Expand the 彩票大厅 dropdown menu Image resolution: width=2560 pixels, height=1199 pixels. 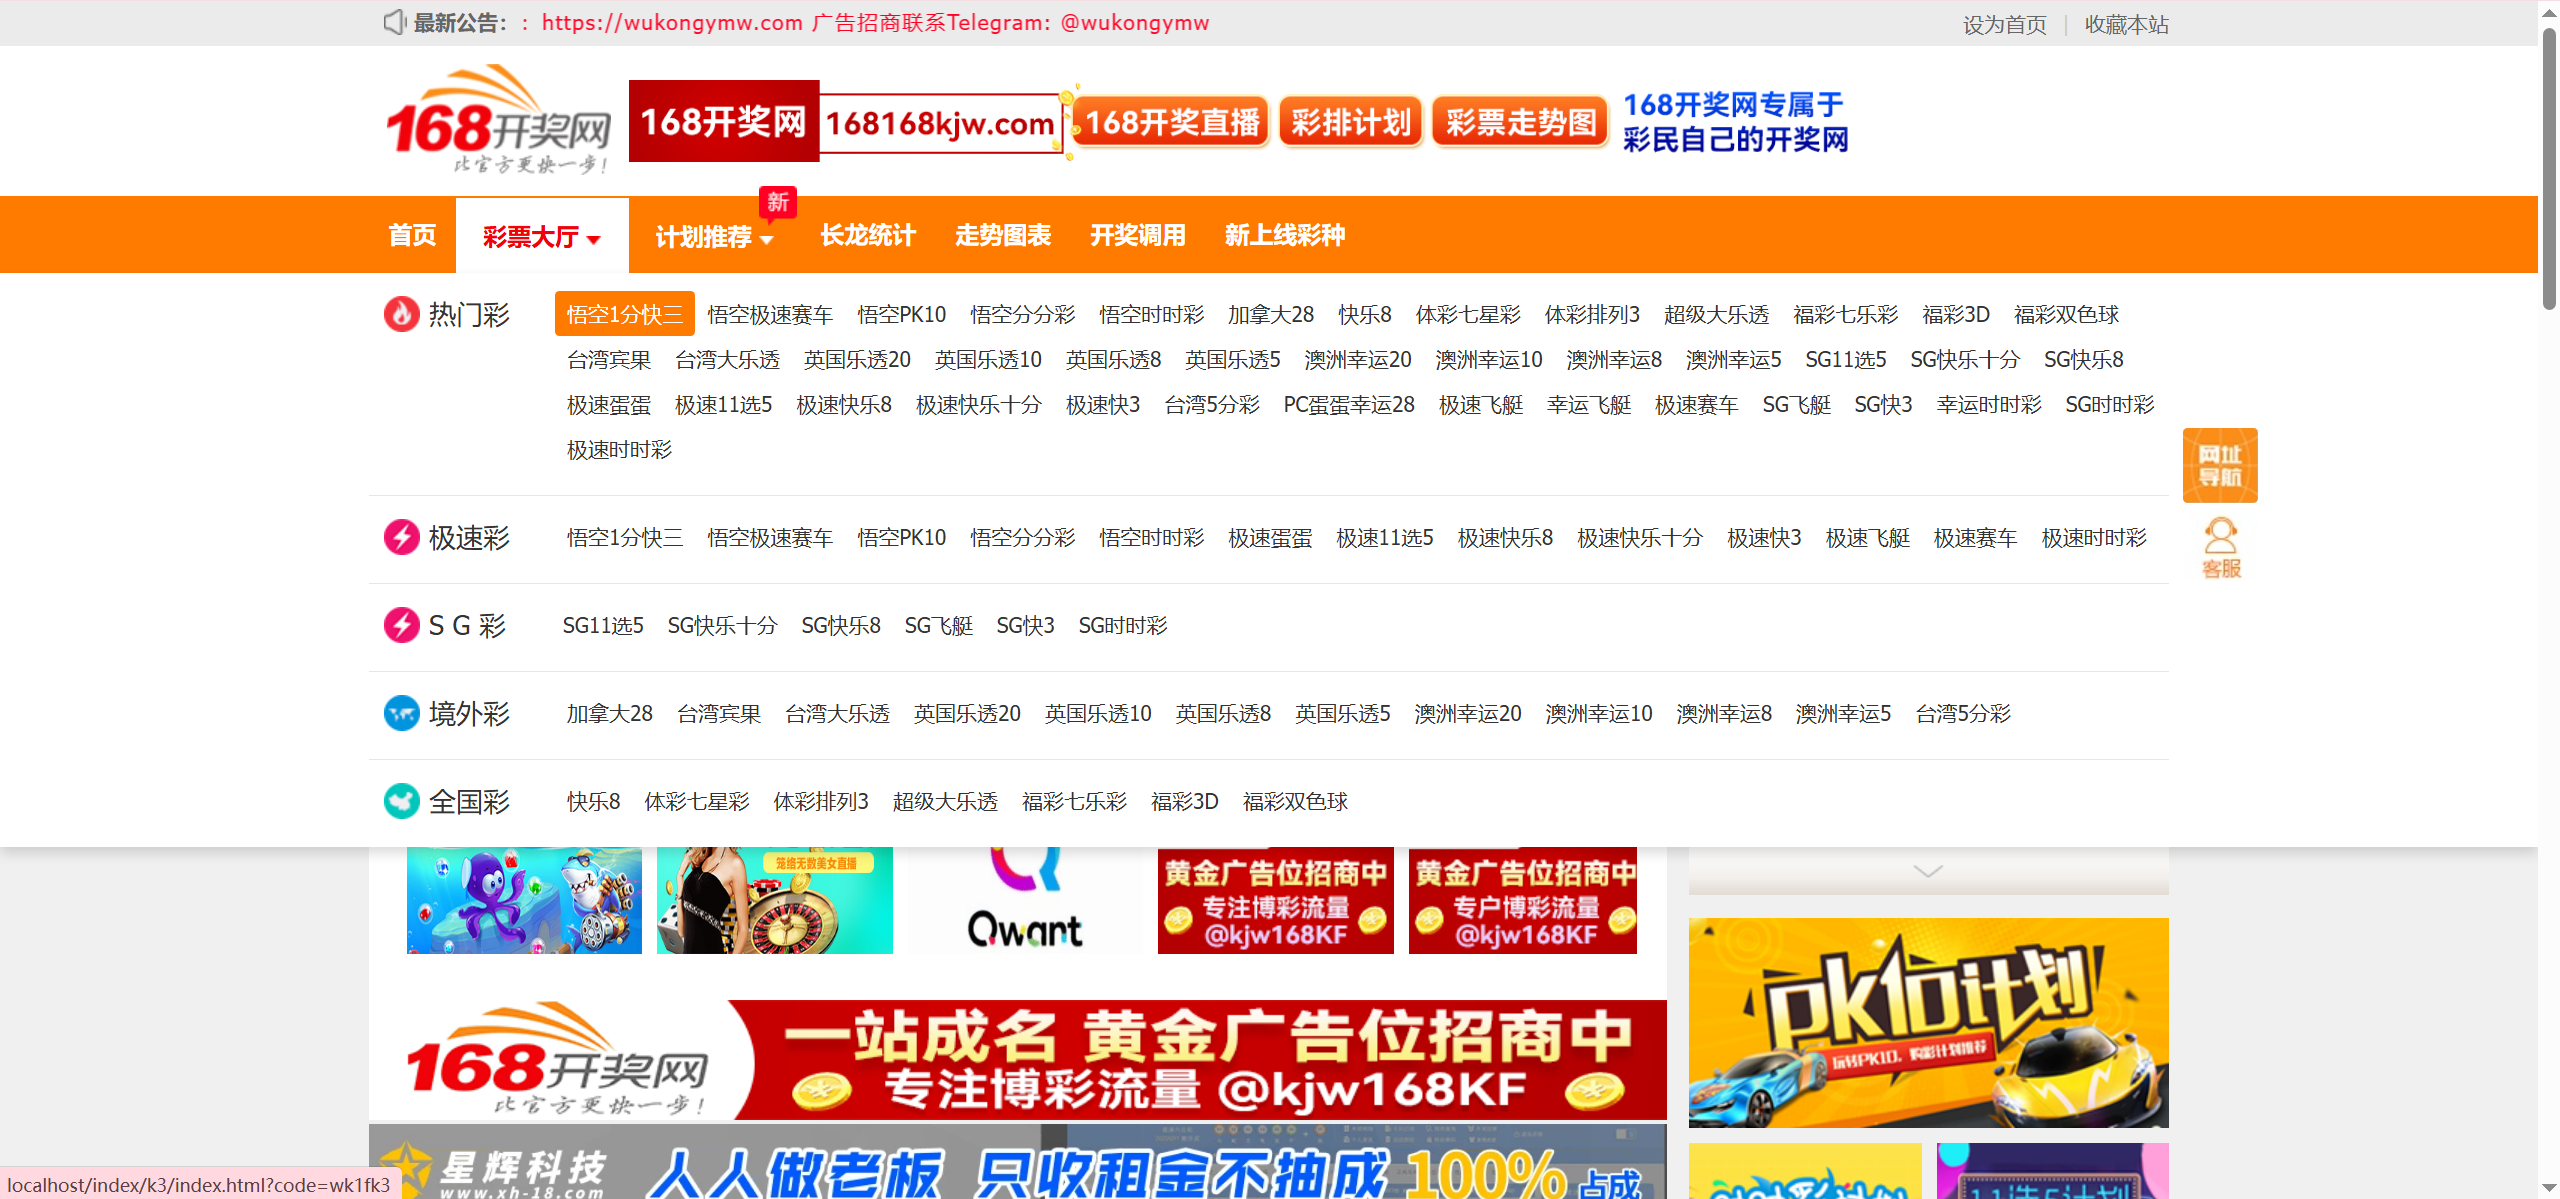(541, 237)
